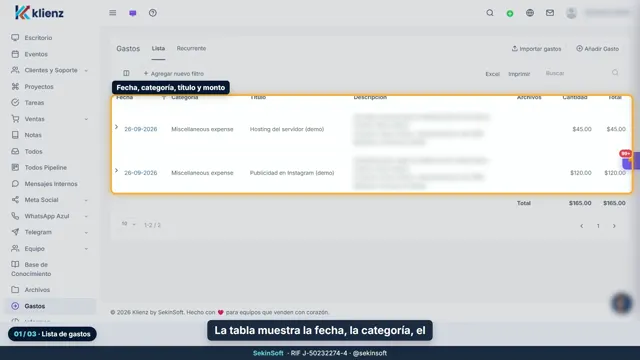Open the 99+ notifications badge

[x=625, y=153]
